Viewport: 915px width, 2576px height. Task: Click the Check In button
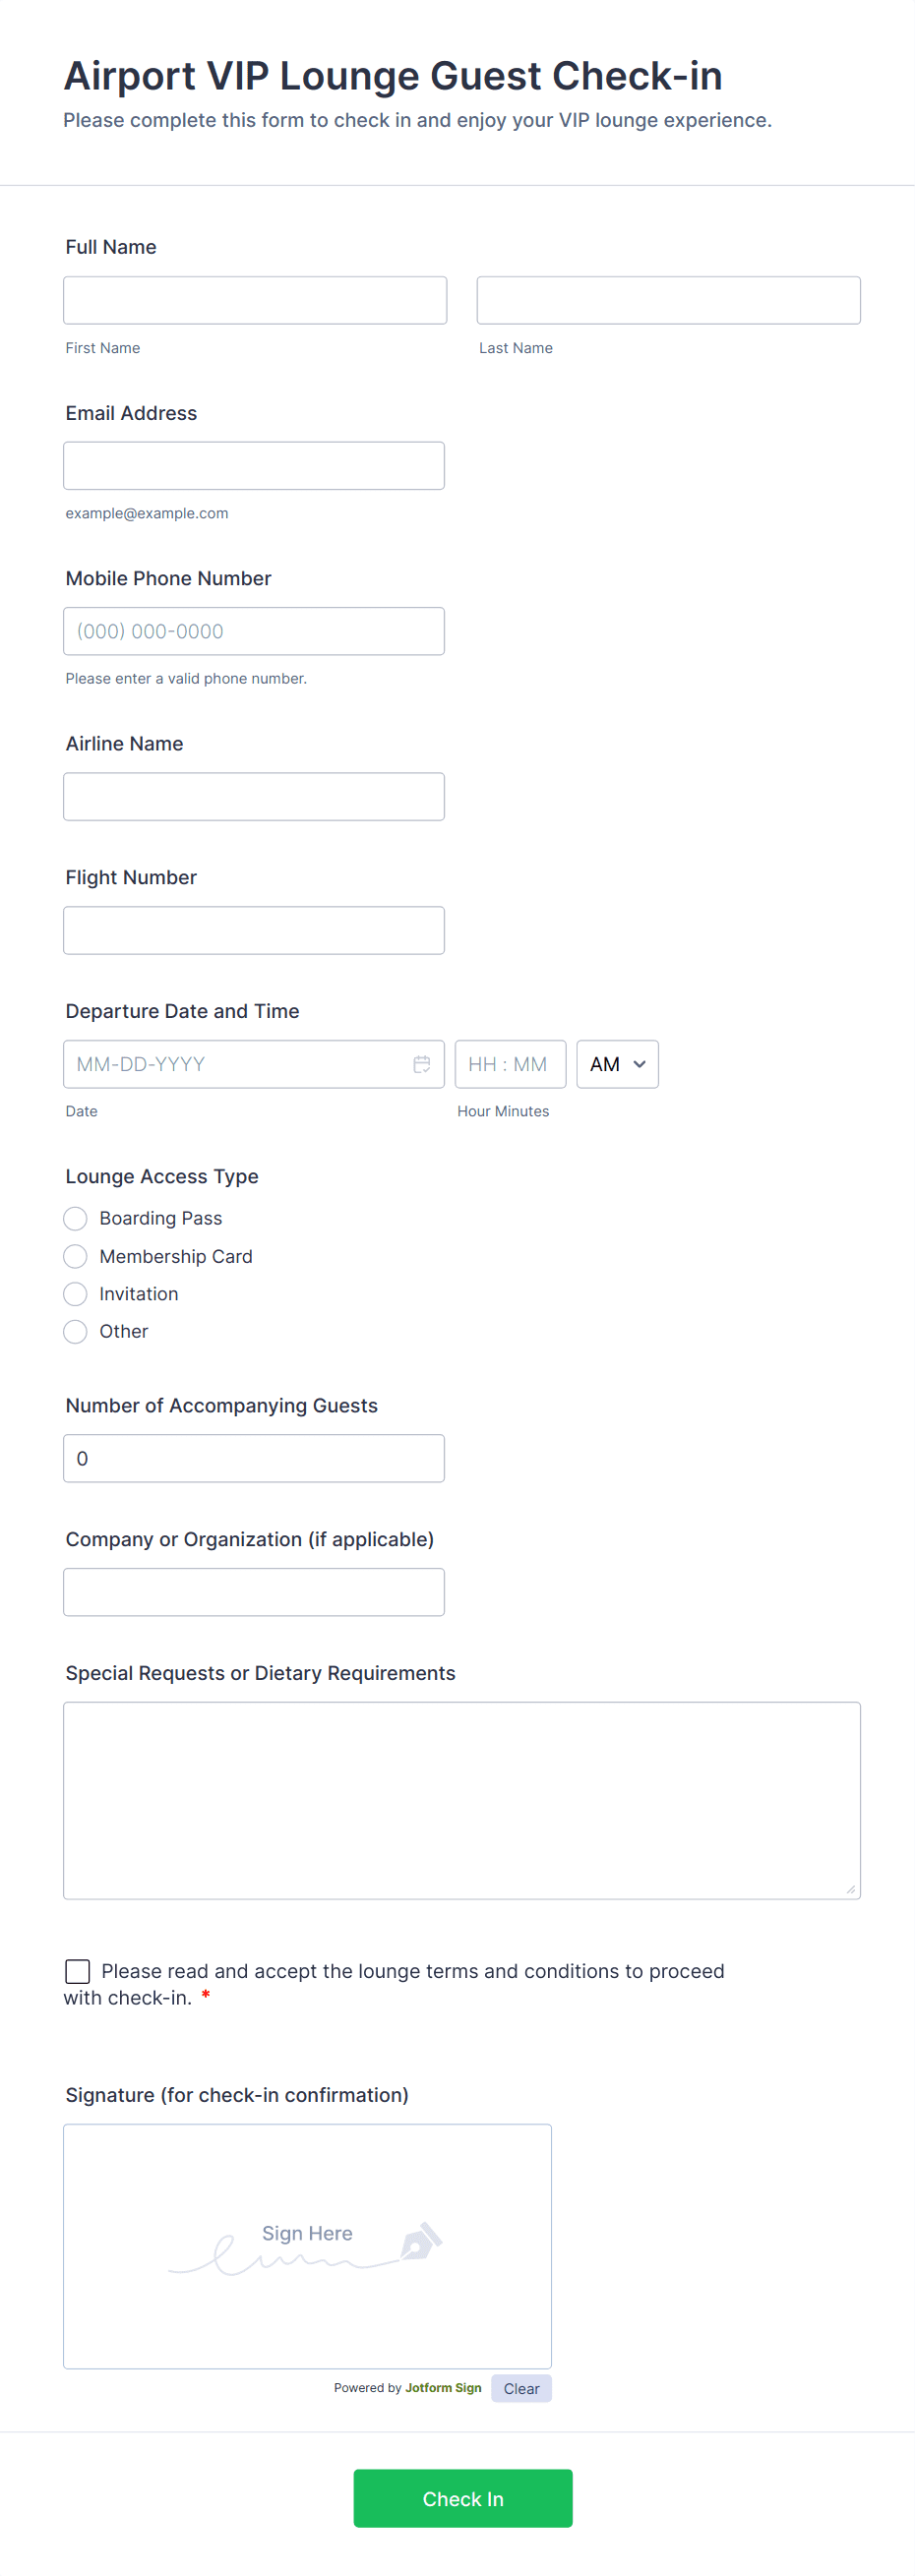pyautogui.click(x=463, y=2497)
